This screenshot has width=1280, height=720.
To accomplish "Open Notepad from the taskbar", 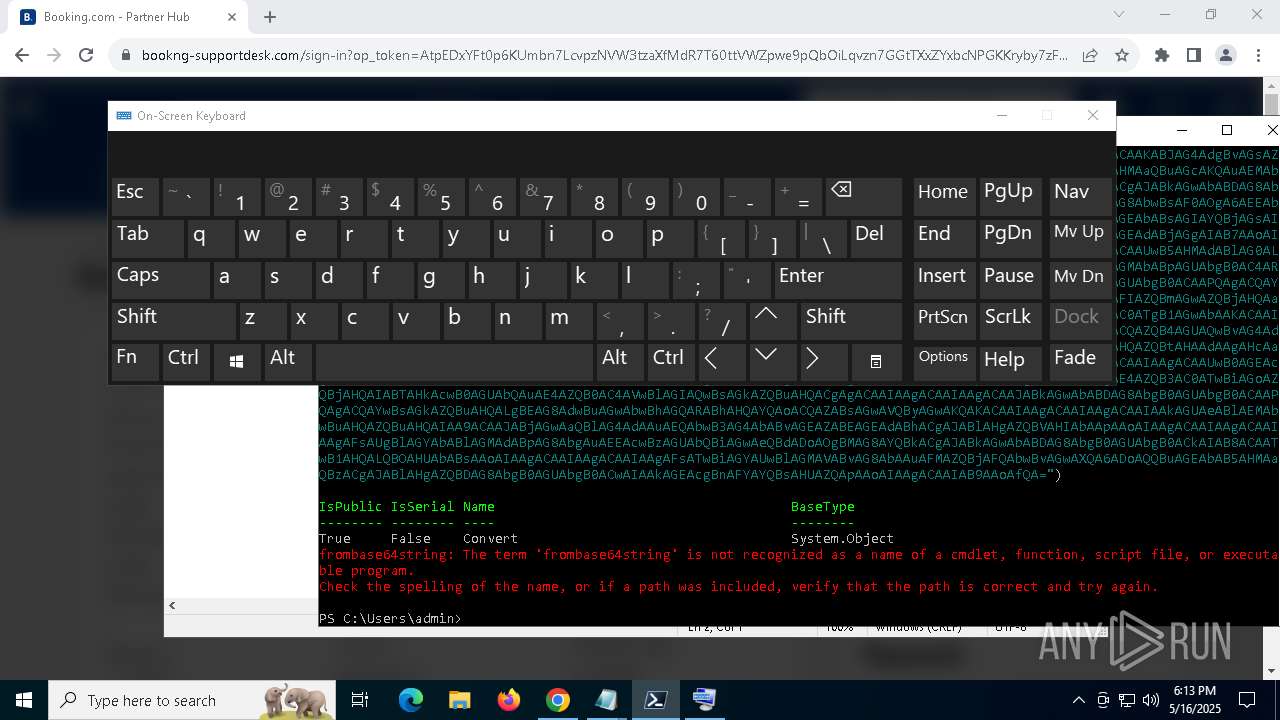I will click(607, 700).
